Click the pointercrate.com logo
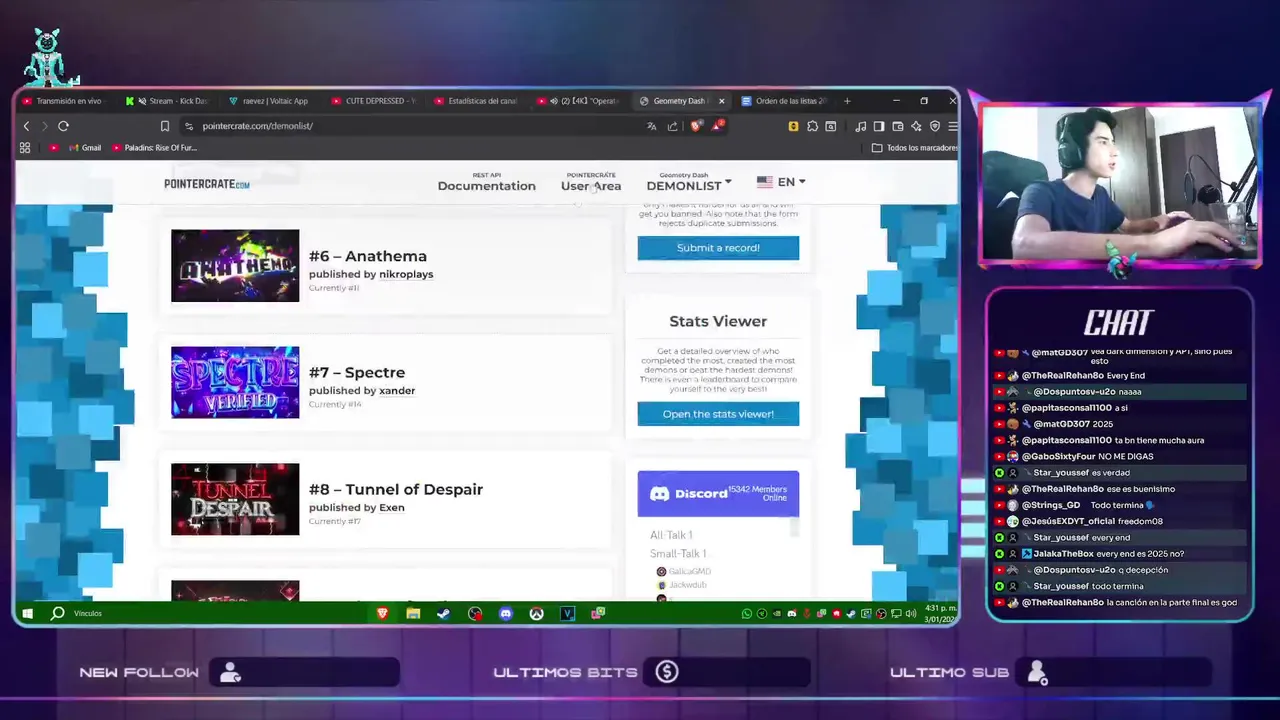The height and width of the screenshot is (720, 1280). [207, 184]
